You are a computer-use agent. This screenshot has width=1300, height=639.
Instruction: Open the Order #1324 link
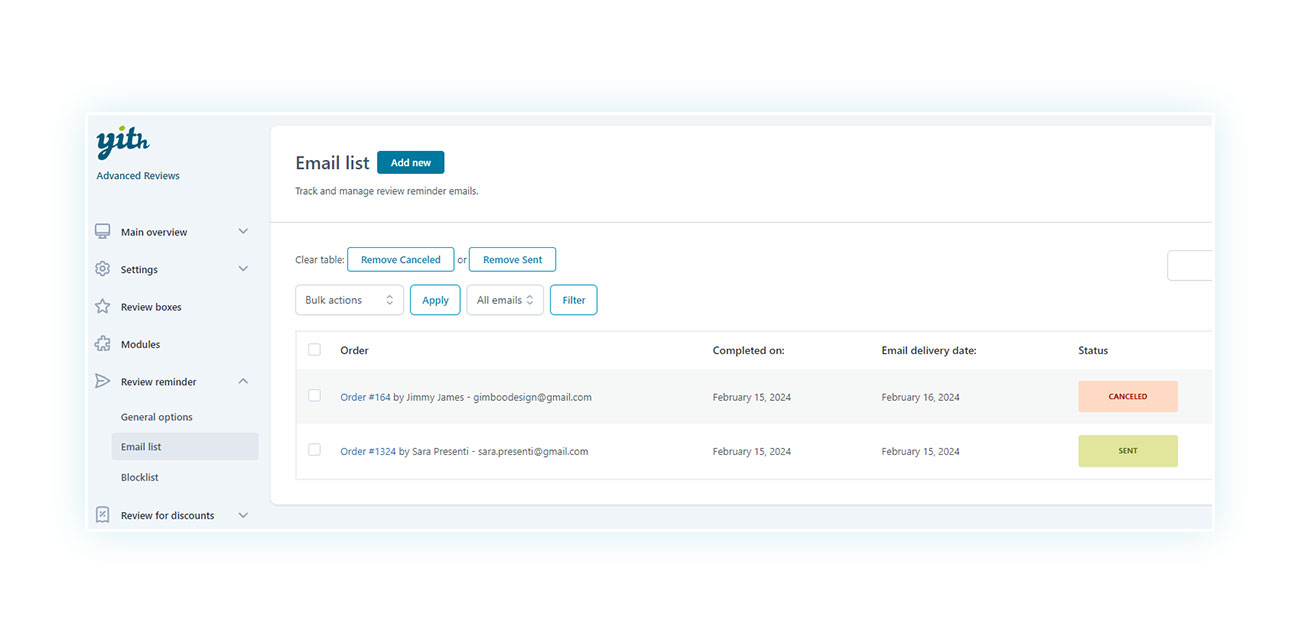[368, 451]
